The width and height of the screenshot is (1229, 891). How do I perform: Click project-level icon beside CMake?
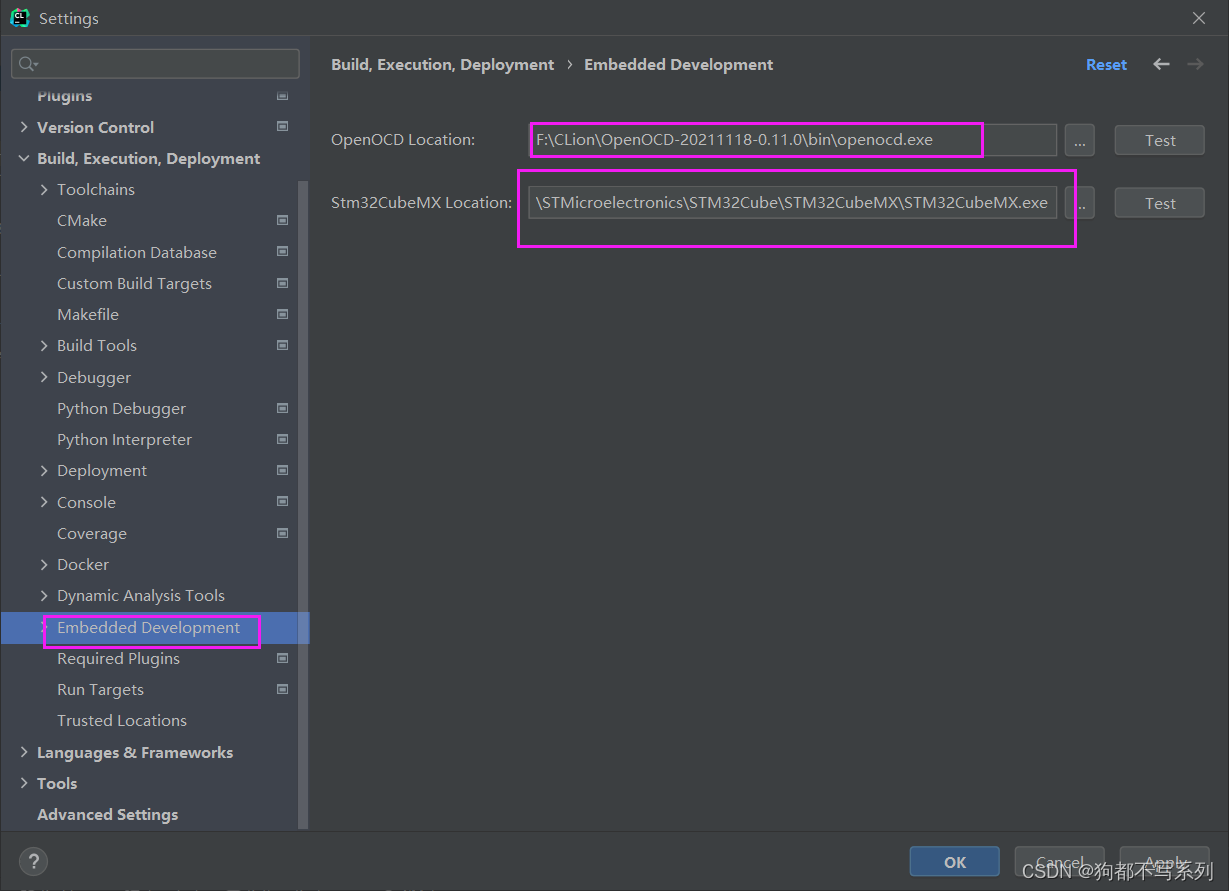click(282, 220)
